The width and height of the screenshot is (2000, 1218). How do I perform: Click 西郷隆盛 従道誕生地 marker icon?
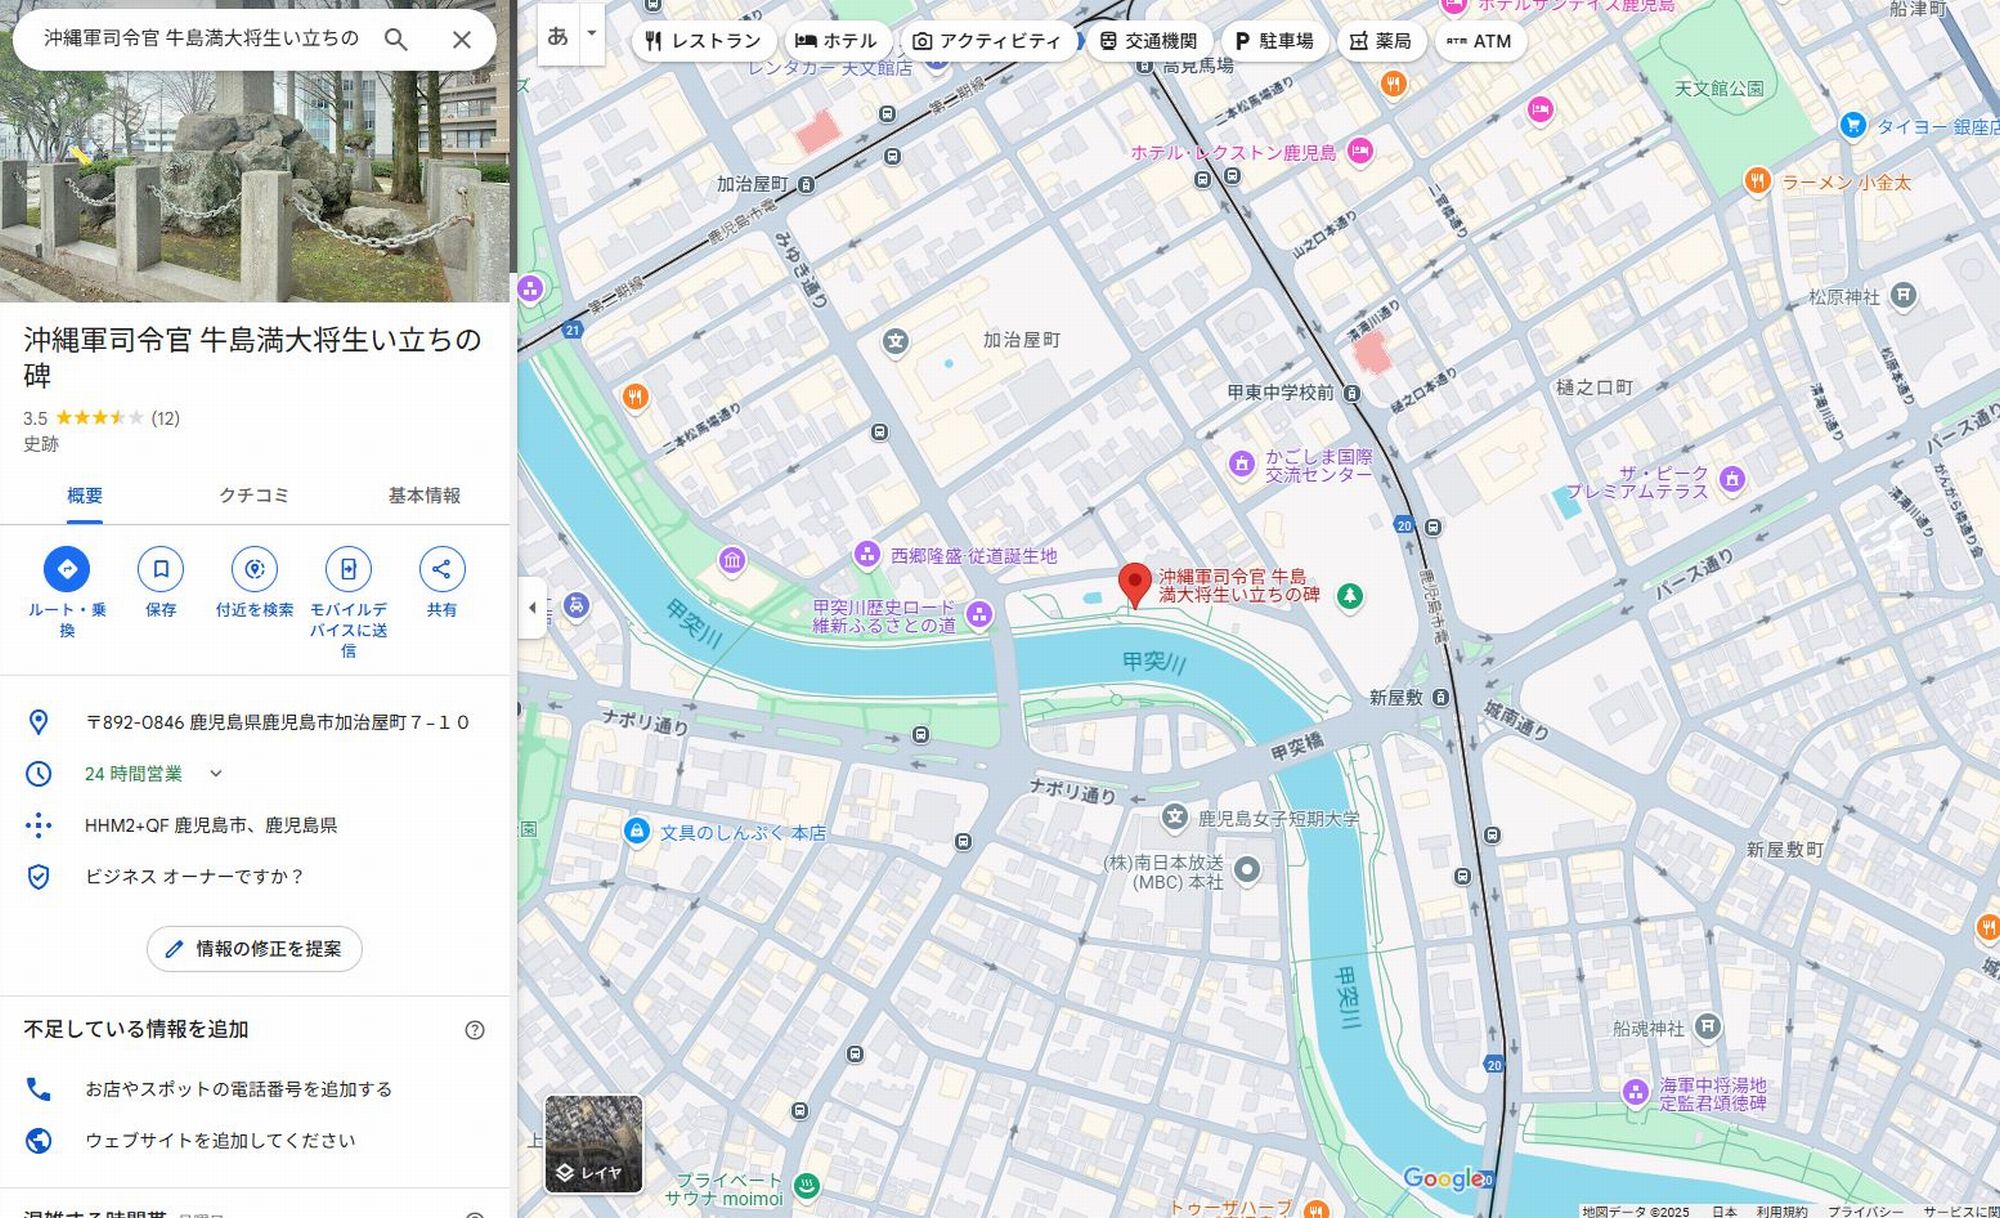(867, 554)
